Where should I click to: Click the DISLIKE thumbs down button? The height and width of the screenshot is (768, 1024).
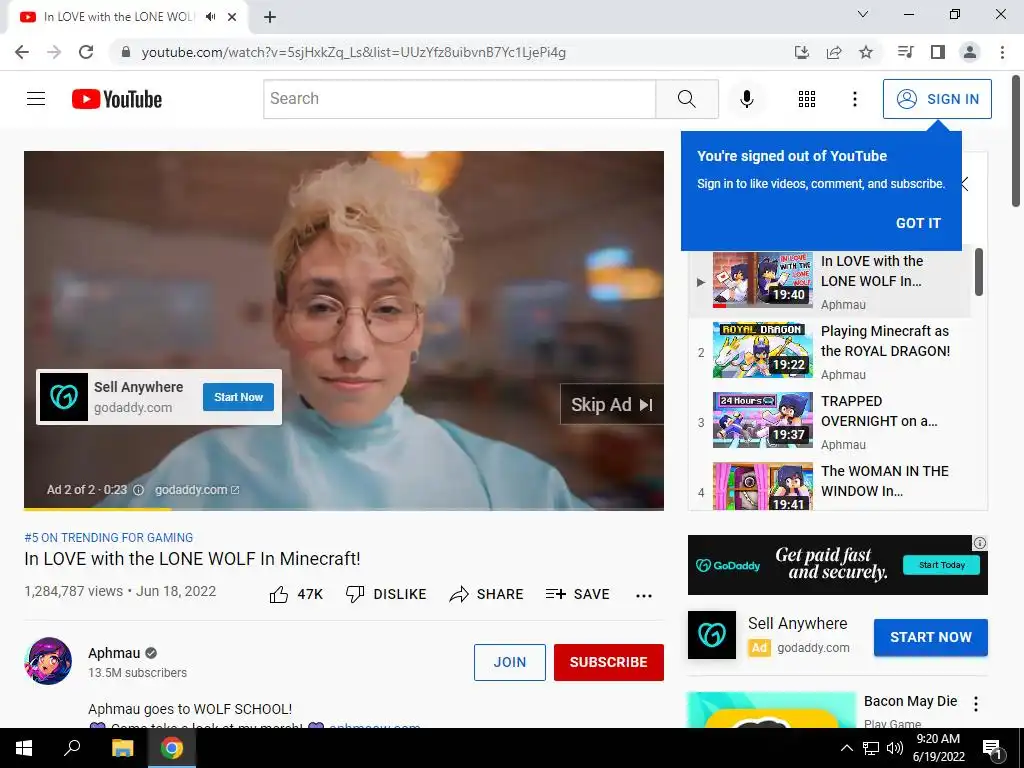click(386, 594)
